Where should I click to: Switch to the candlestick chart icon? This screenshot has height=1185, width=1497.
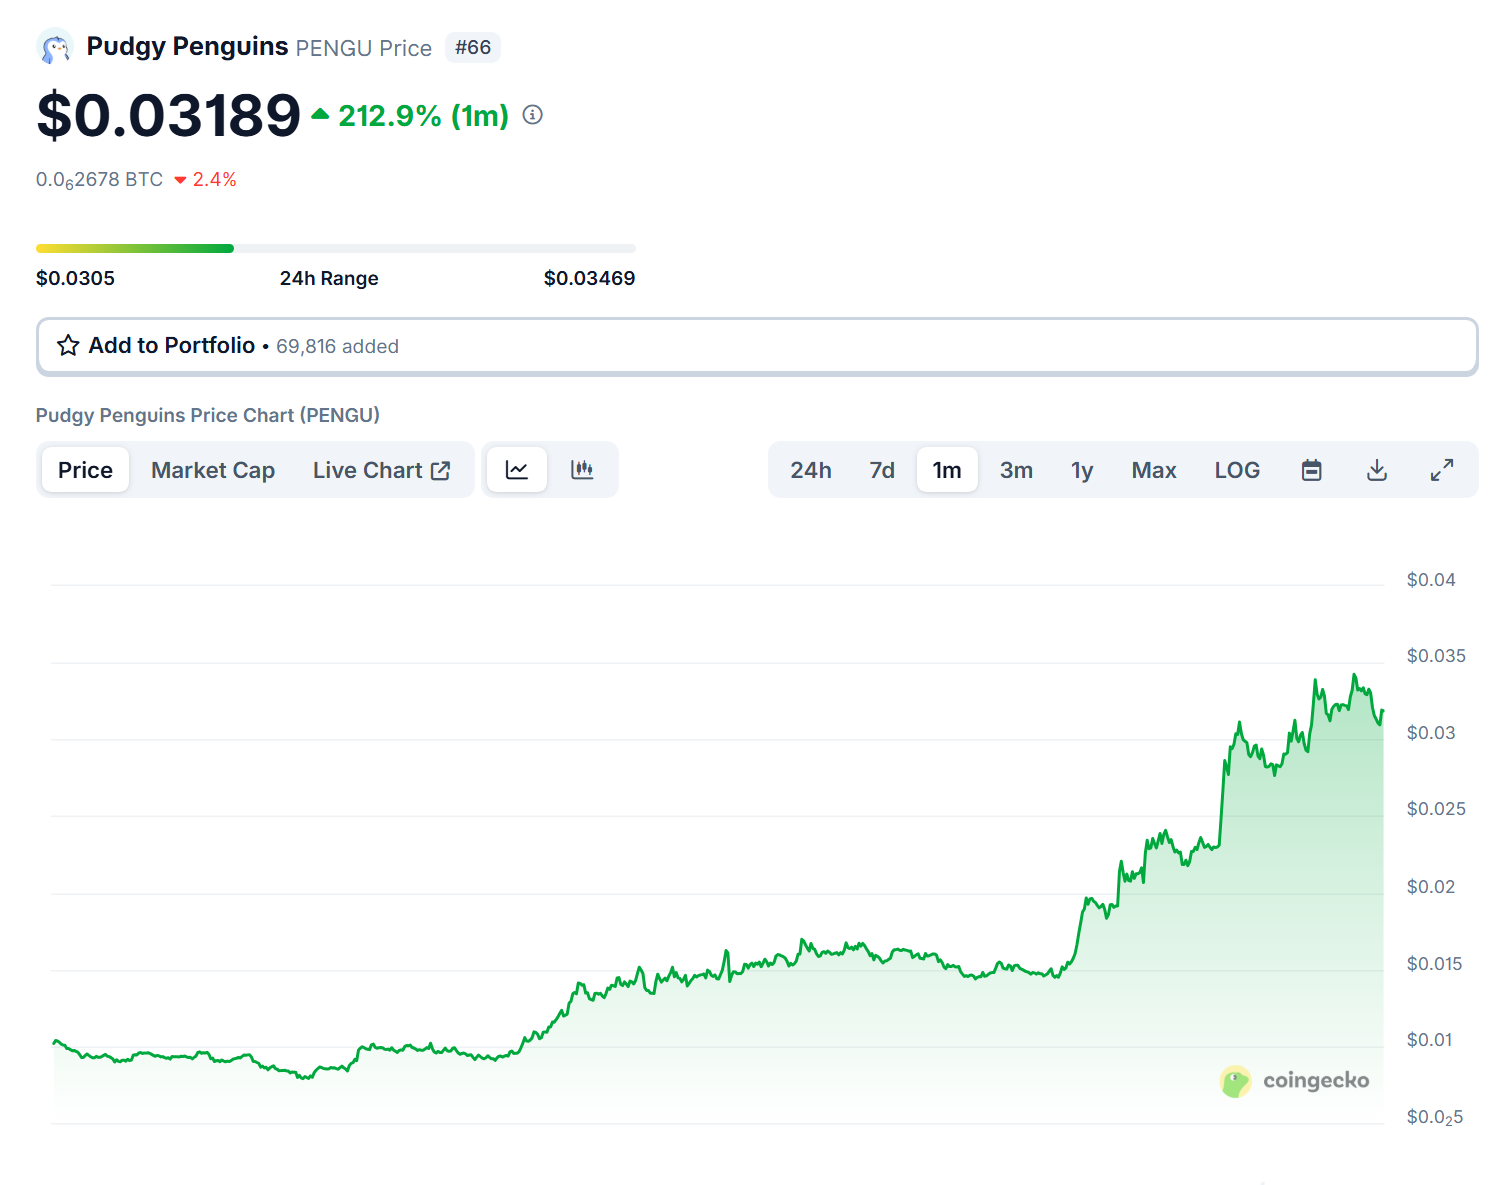point(582,470)
